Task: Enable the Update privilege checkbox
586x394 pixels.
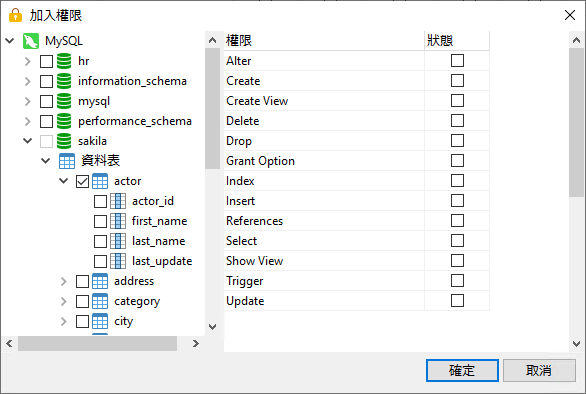Action: (x=457, y=301)
